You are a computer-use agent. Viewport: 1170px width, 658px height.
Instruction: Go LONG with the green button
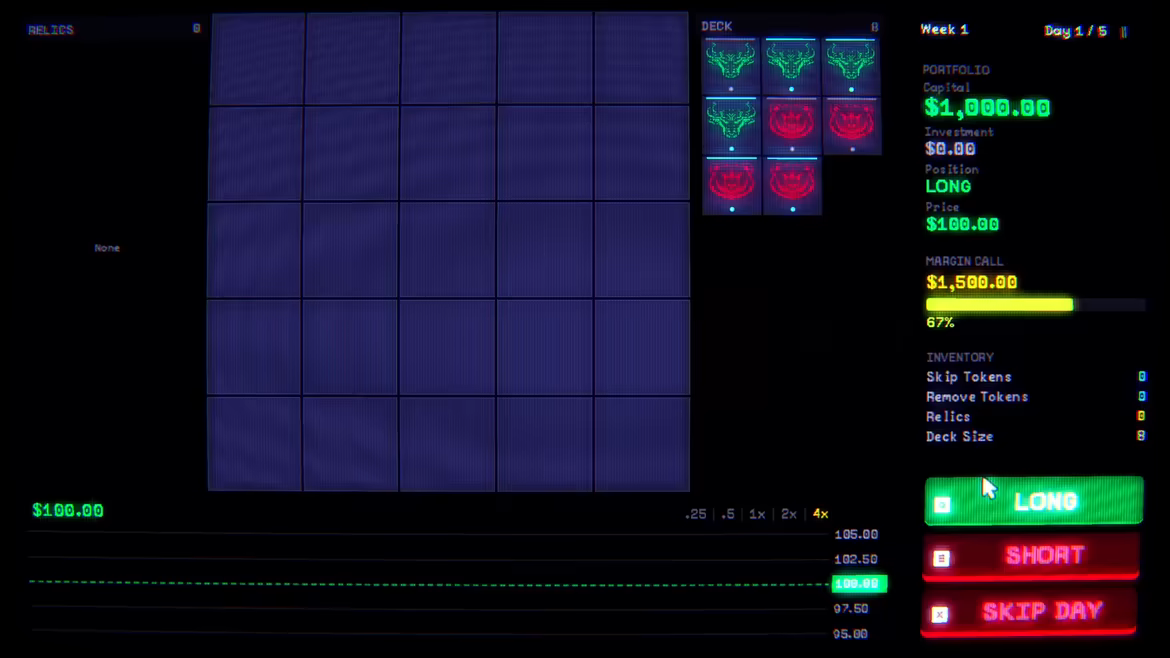tap(1033, 501)
